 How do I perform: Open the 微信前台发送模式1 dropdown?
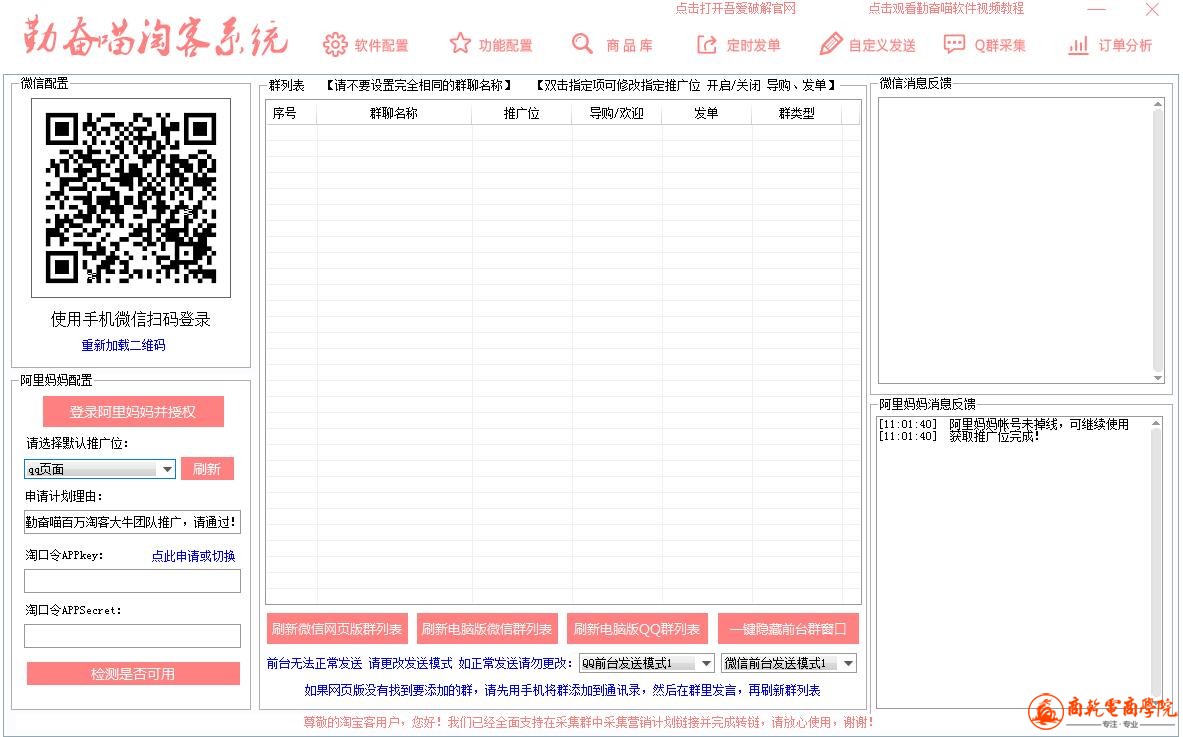point(788,663)
